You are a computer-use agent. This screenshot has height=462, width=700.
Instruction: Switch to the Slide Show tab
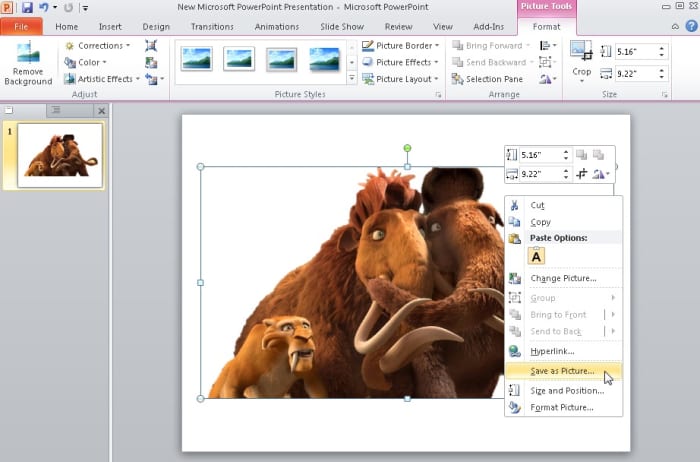click(x=342, y=27)
